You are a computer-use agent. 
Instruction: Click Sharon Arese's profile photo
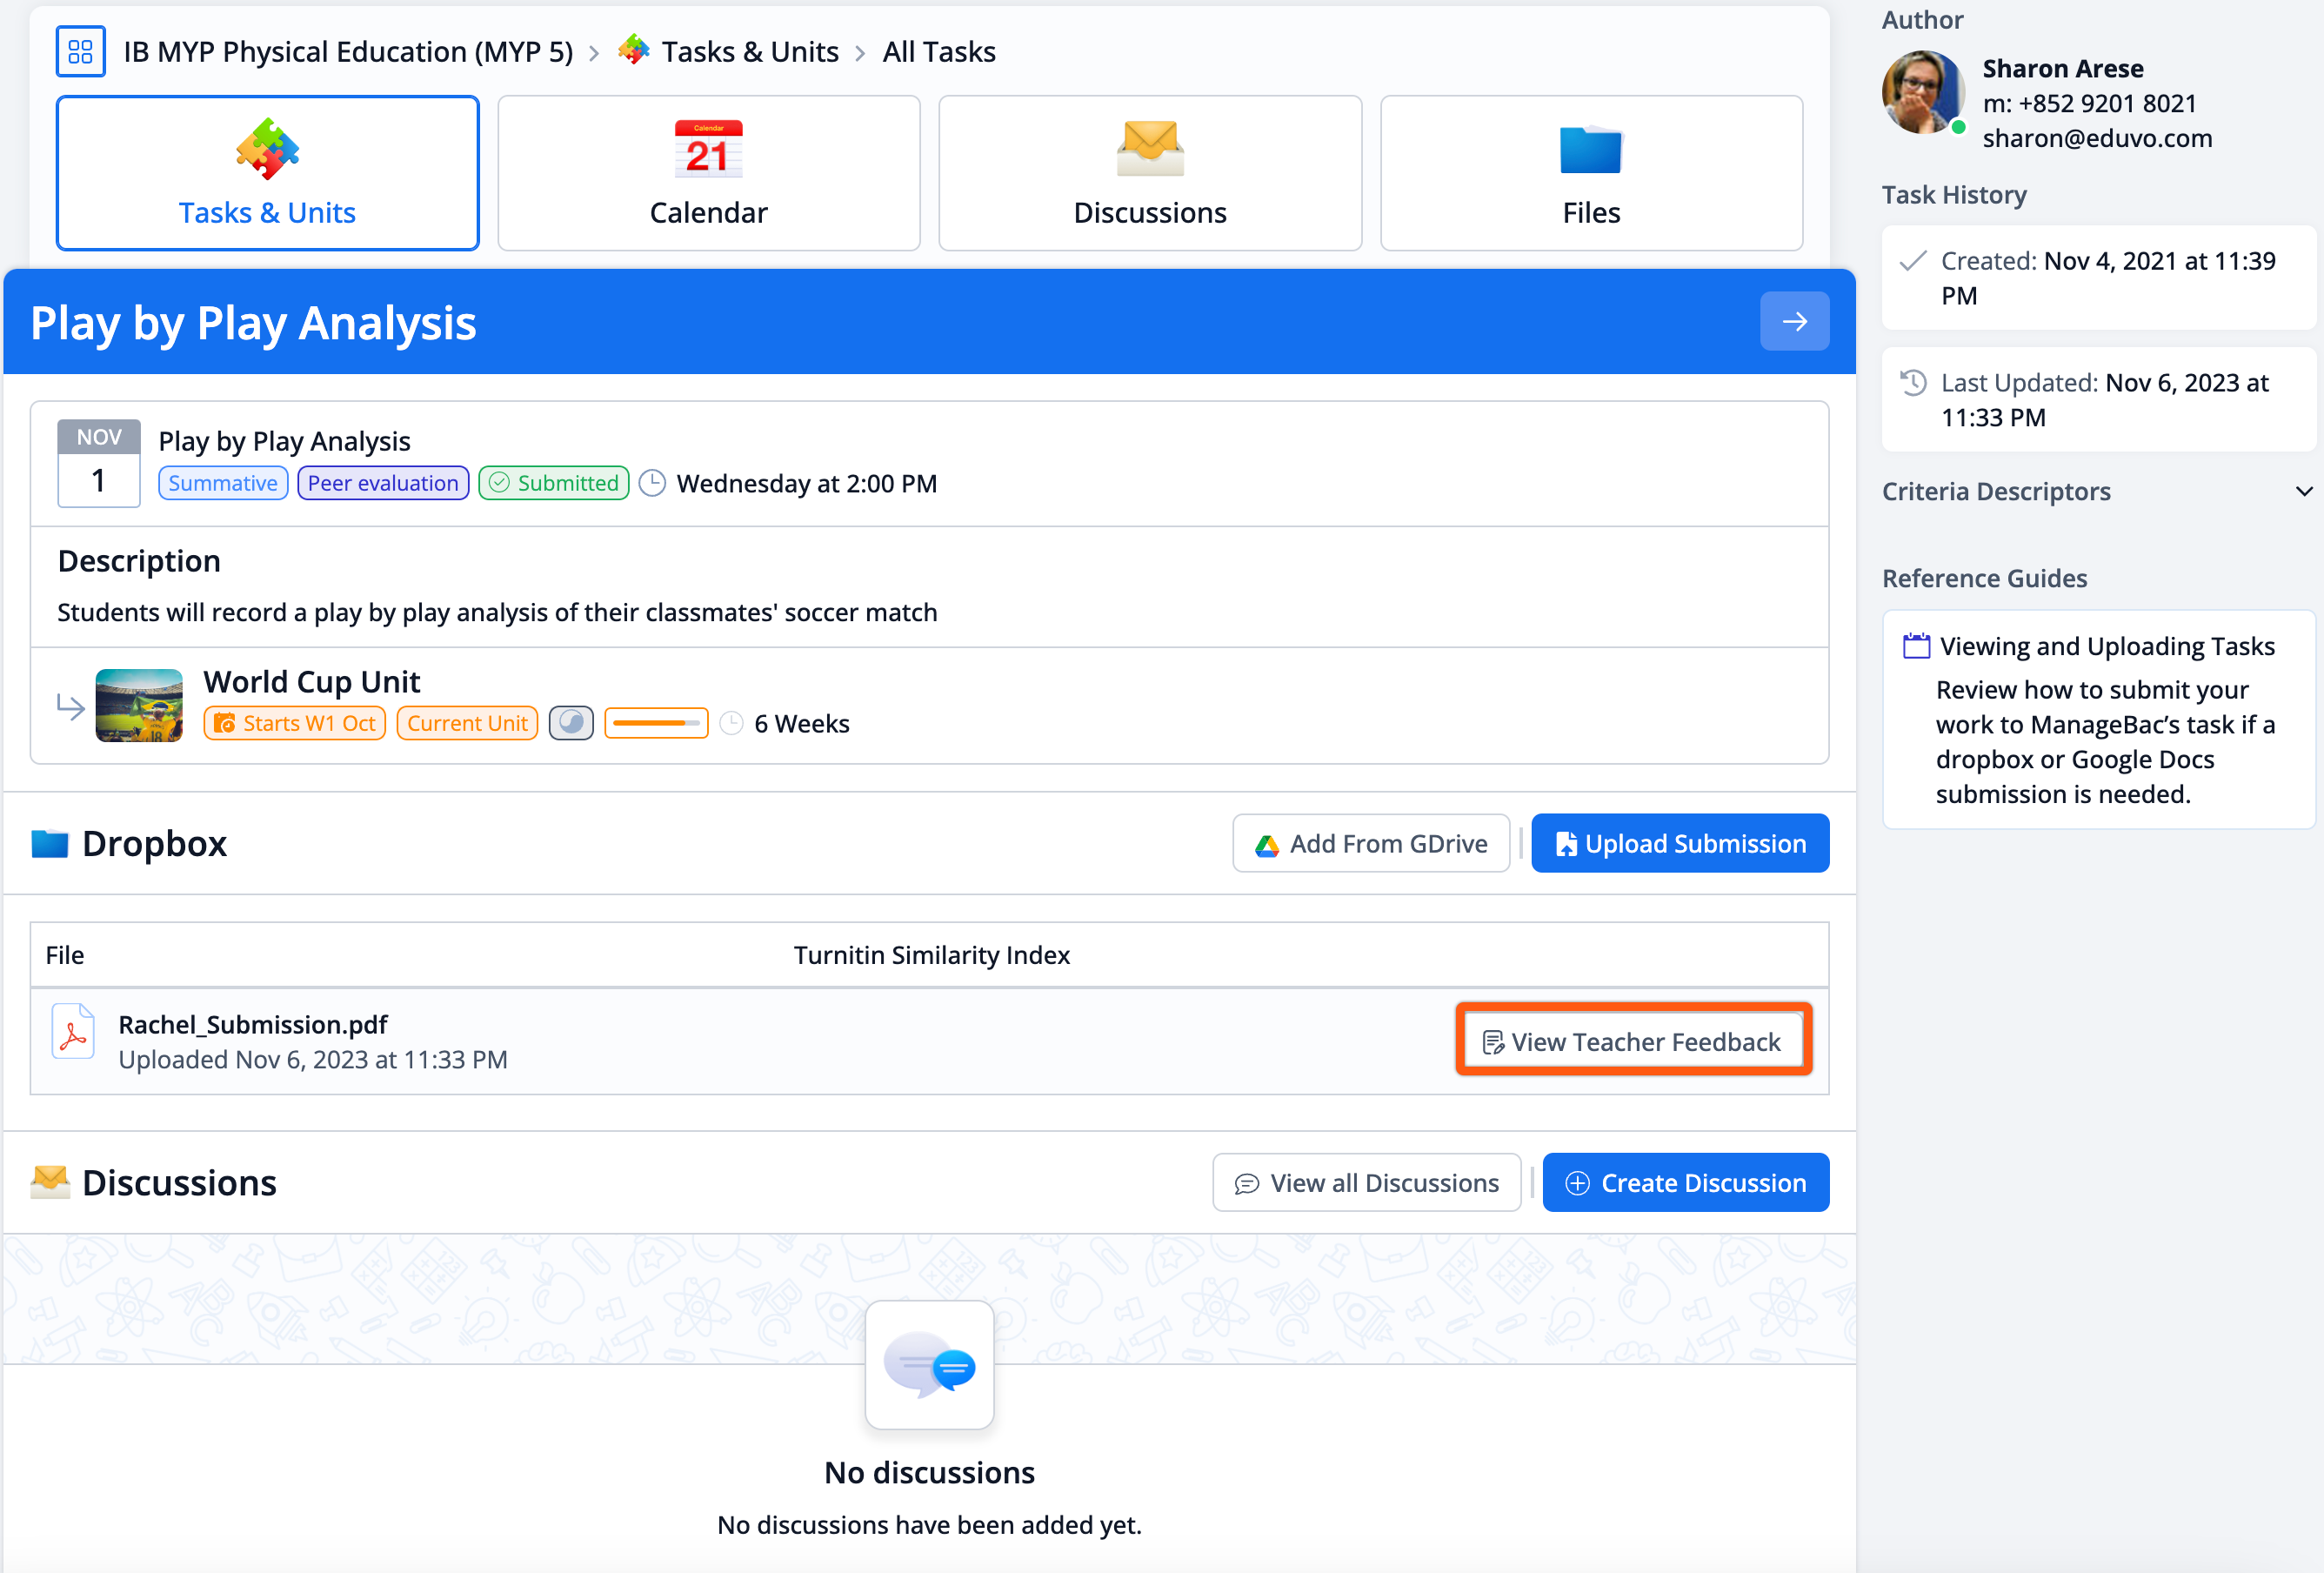point(1922,92)
